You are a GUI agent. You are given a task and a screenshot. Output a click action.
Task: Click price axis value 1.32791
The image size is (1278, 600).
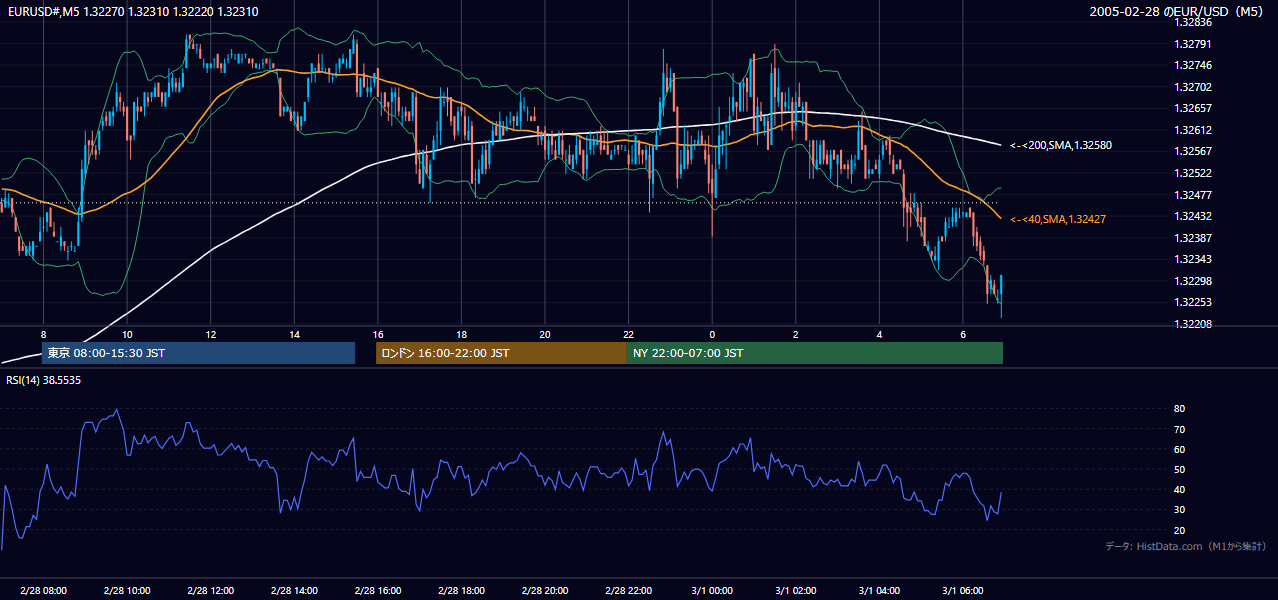click(x=1193, y=44)
